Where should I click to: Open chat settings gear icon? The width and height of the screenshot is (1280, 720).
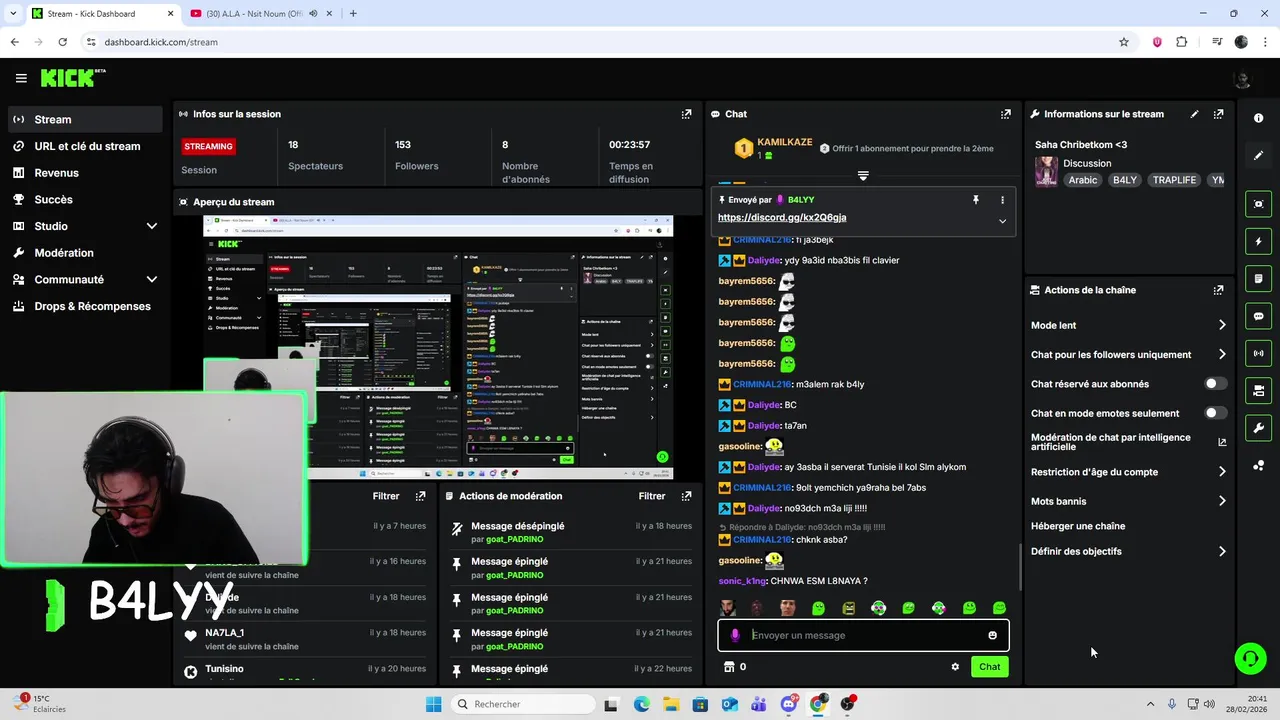pos(955,667)
